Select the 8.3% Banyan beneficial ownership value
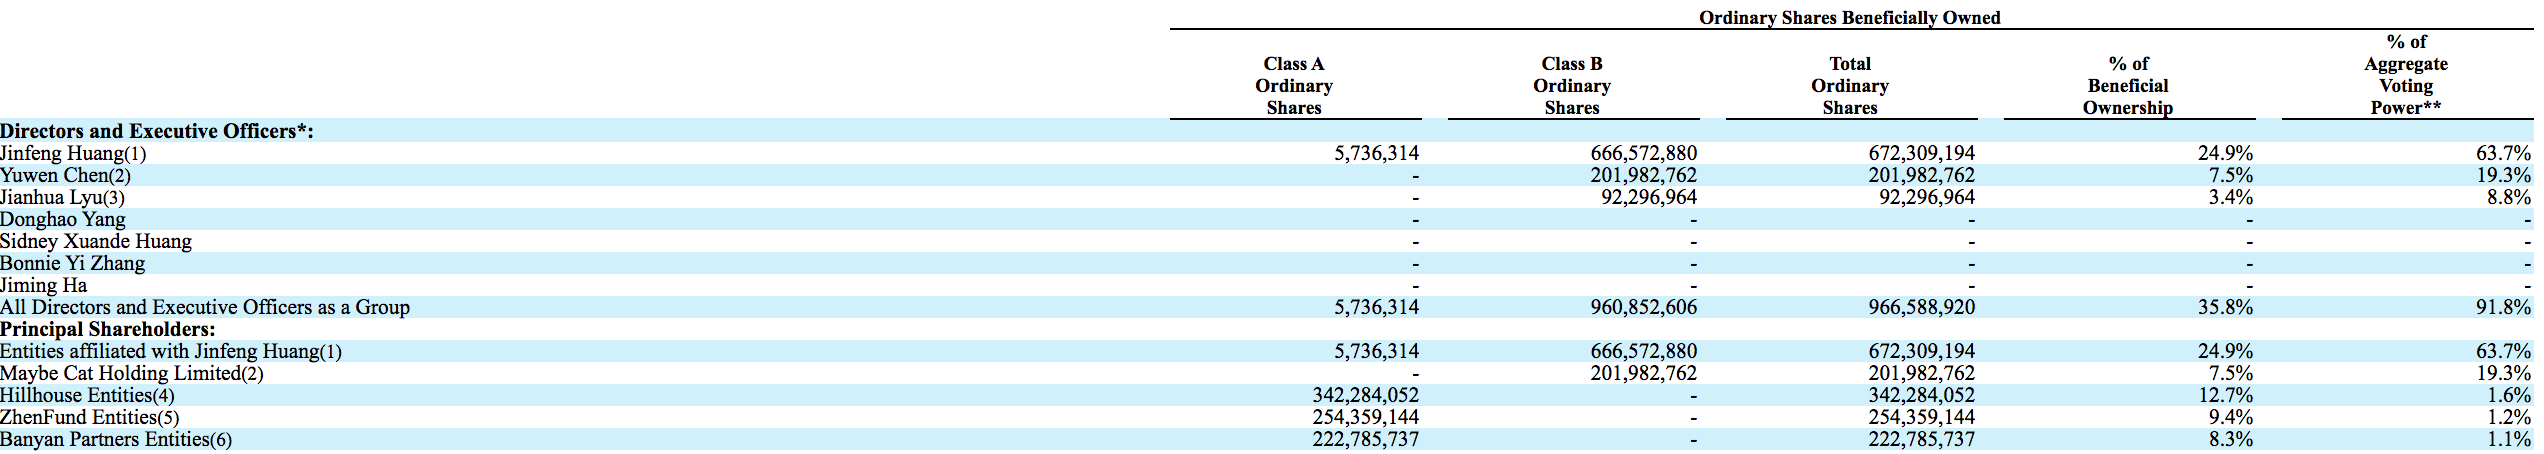 (2231, 439)
